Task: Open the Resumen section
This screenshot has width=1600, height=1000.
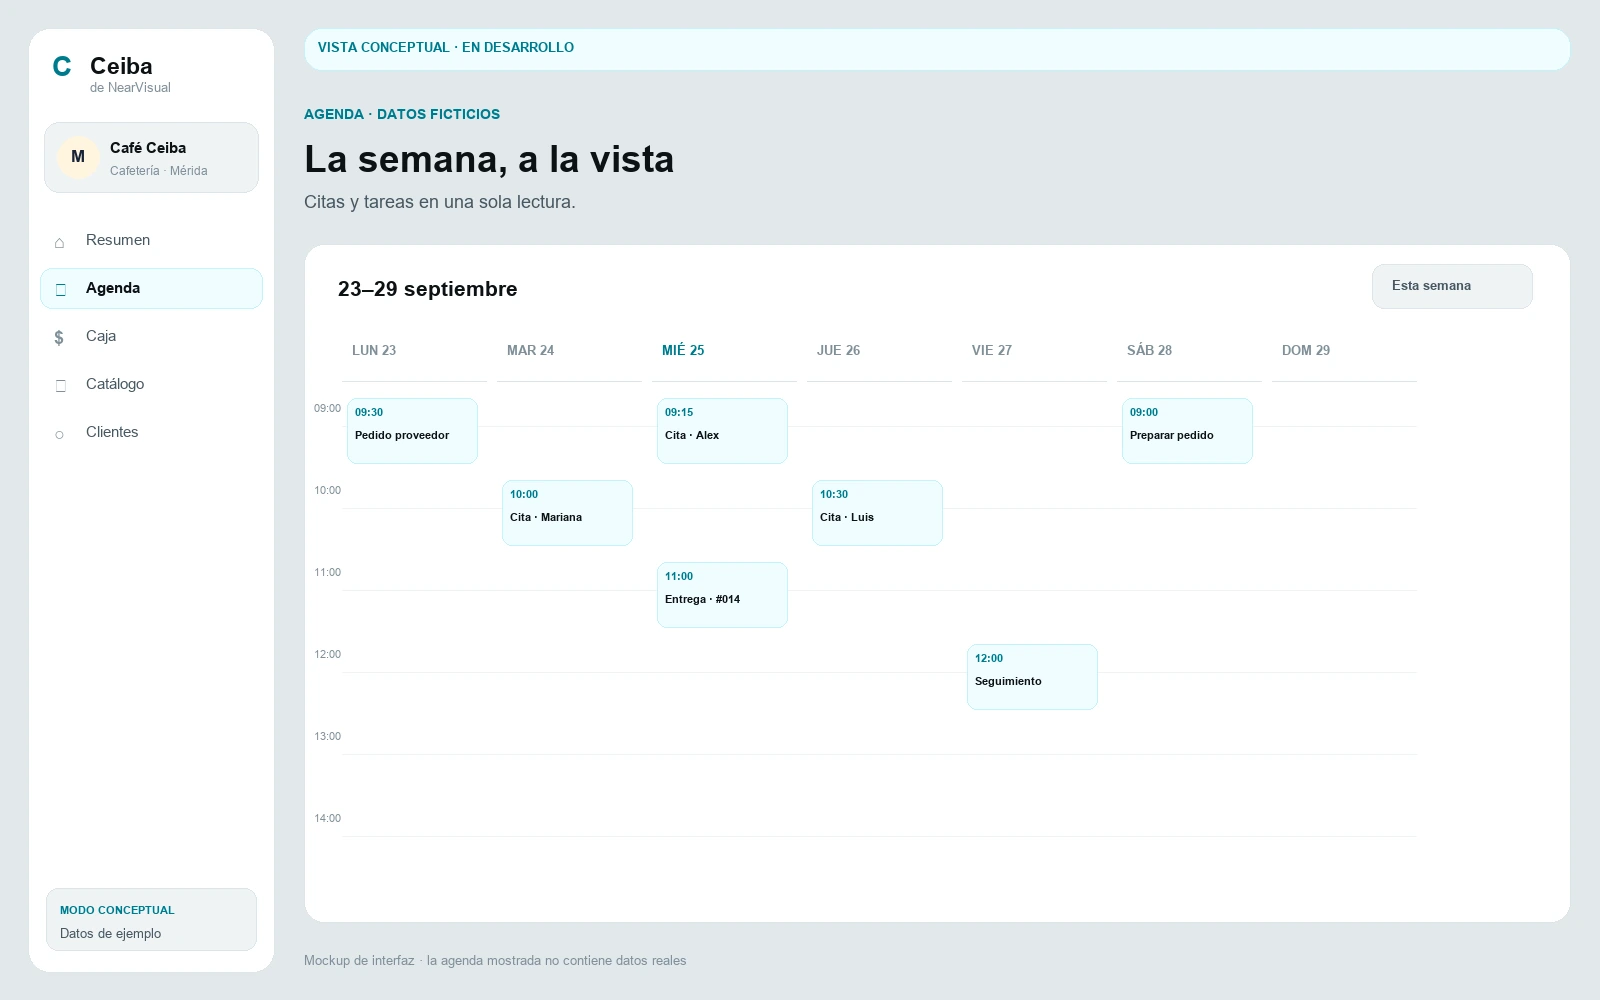Action: tap(151, 240)
